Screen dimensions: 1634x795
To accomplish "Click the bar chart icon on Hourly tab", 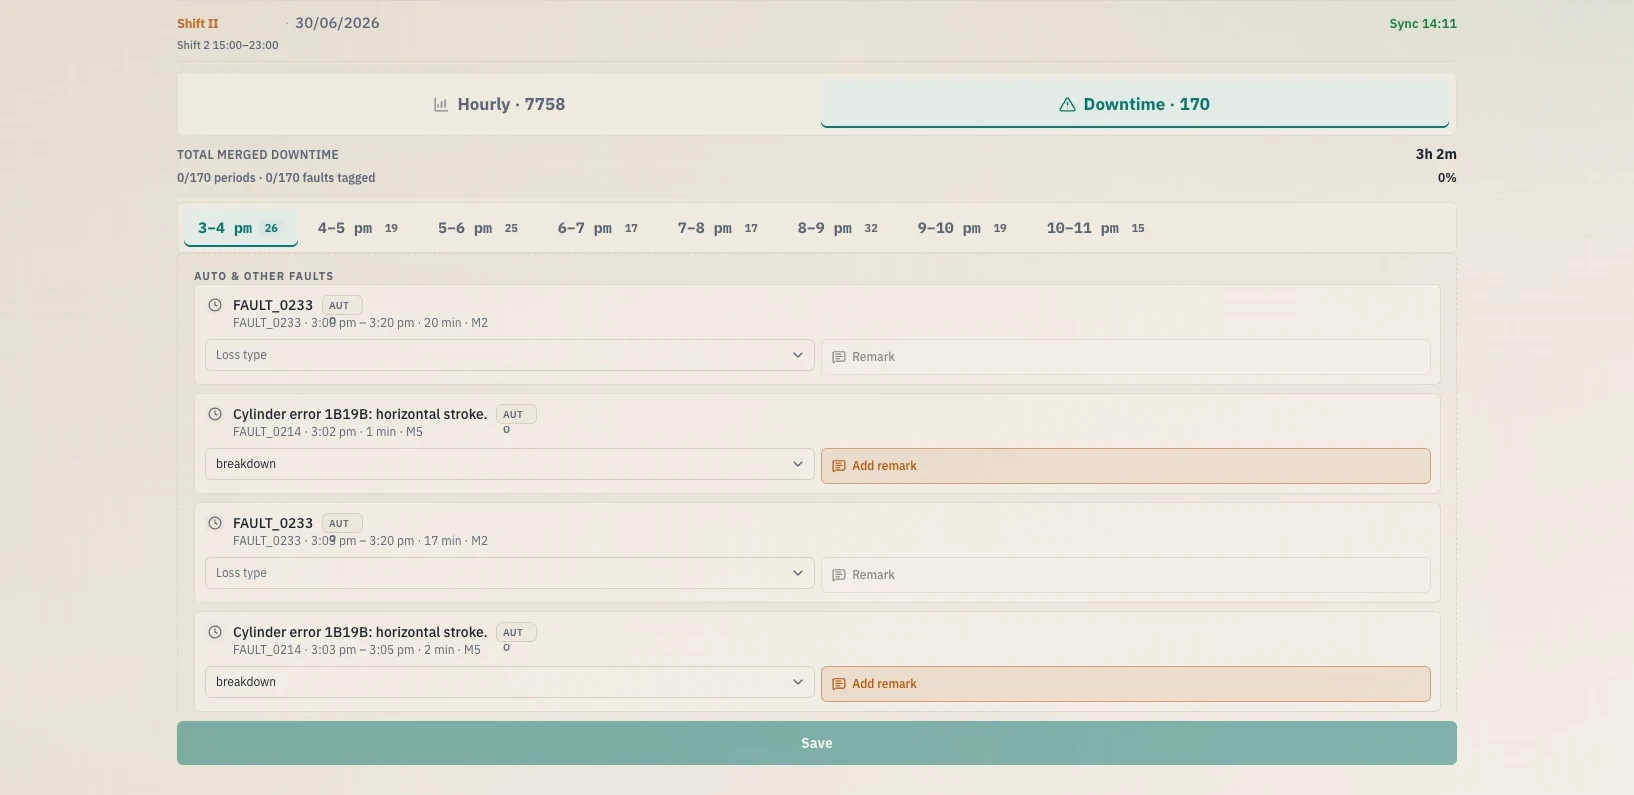I will pos(441,104).
